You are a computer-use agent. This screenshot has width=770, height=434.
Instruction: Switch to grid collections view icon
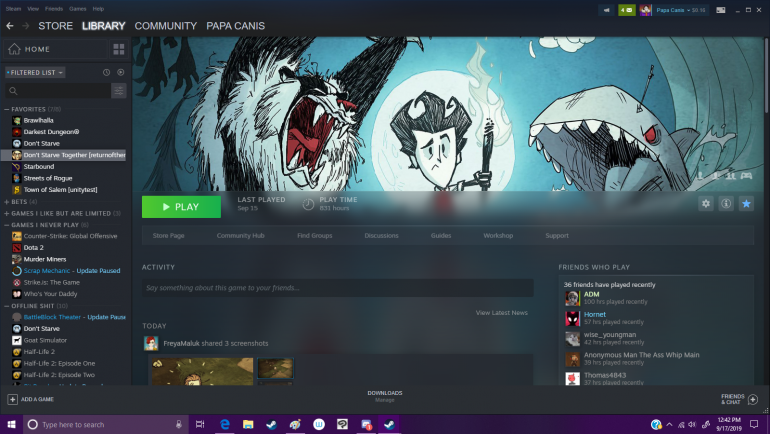119,49
